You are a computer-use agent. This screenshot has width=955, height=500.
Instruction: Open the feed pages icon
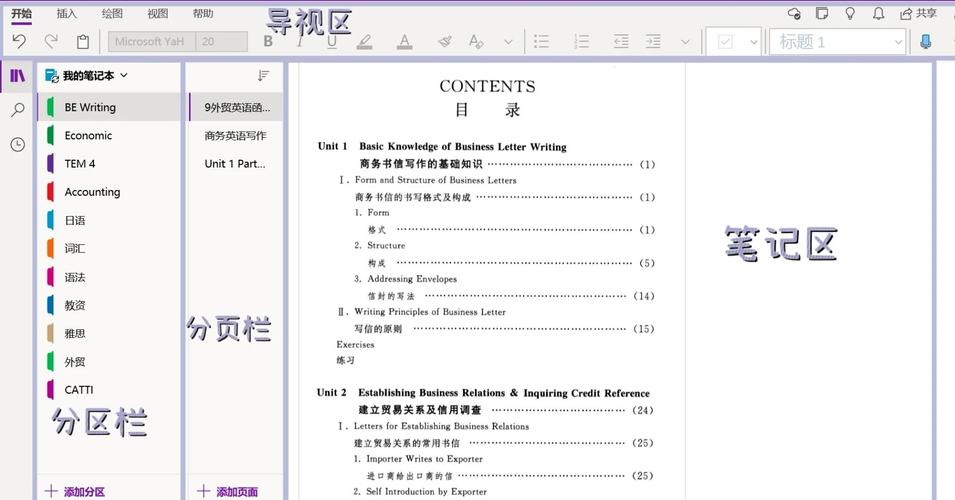click(822, 13)
